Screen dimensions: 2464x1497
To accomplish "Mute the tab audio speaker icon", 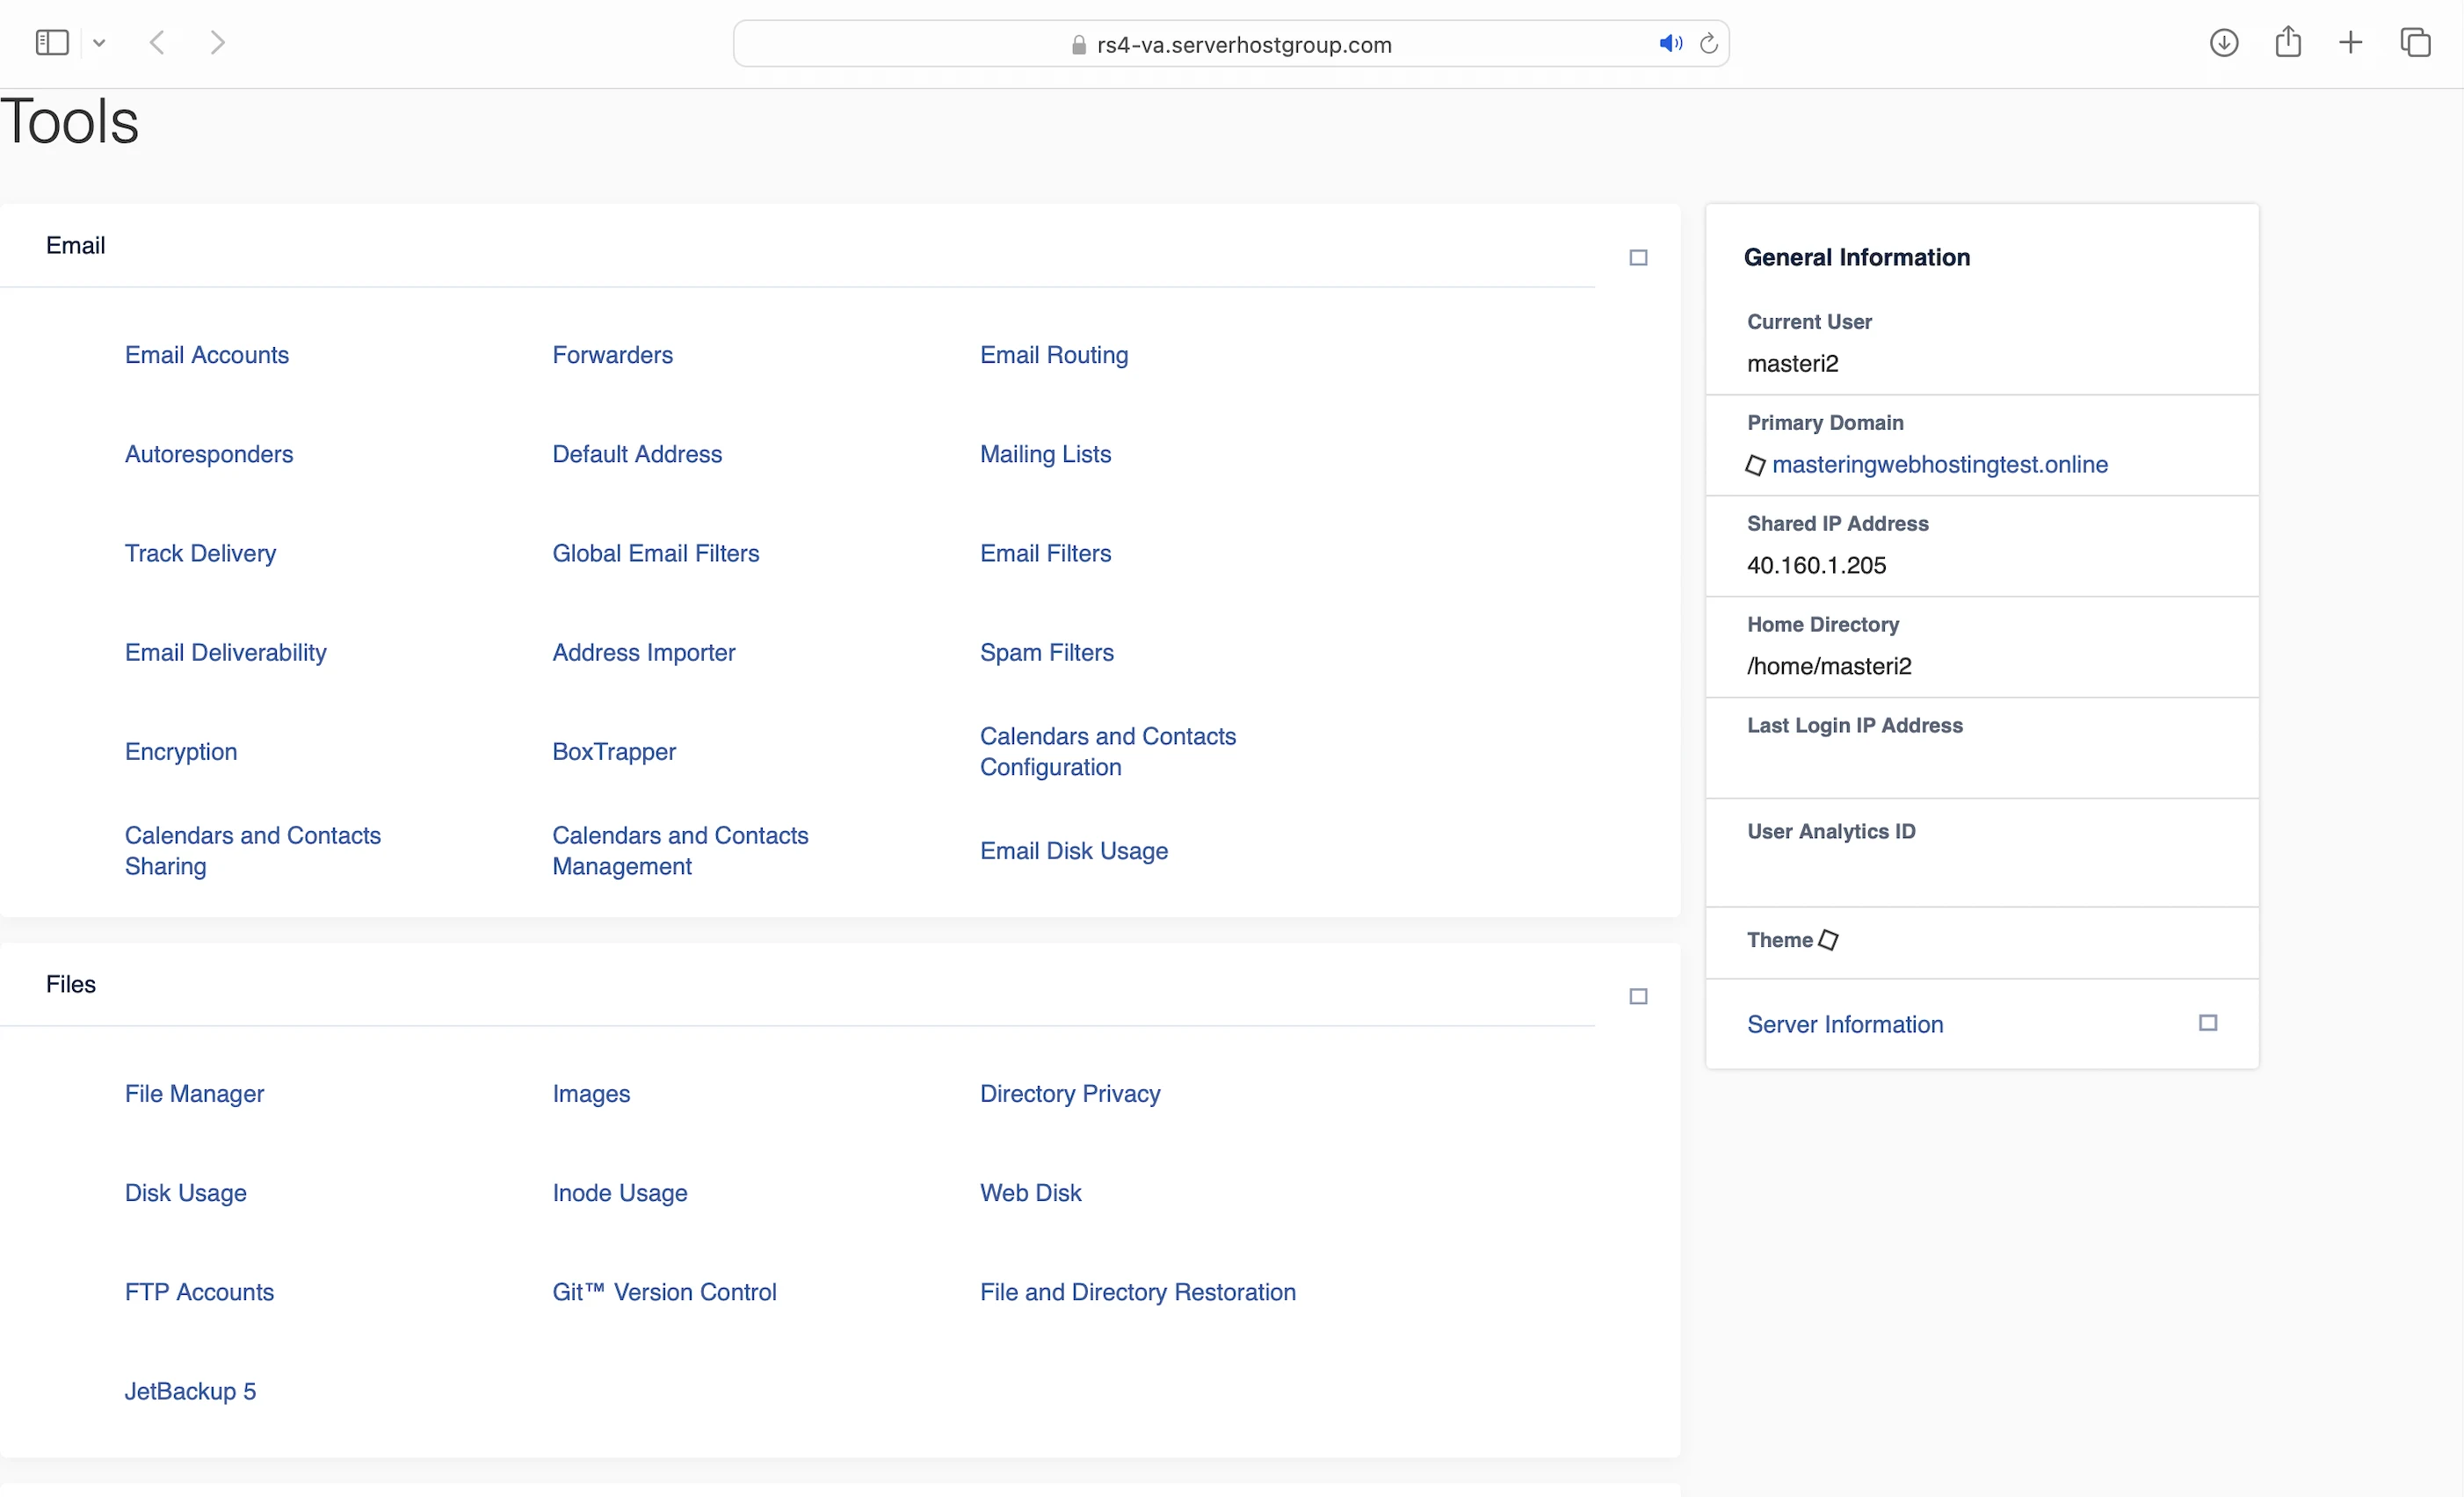I will (1669, 44).
